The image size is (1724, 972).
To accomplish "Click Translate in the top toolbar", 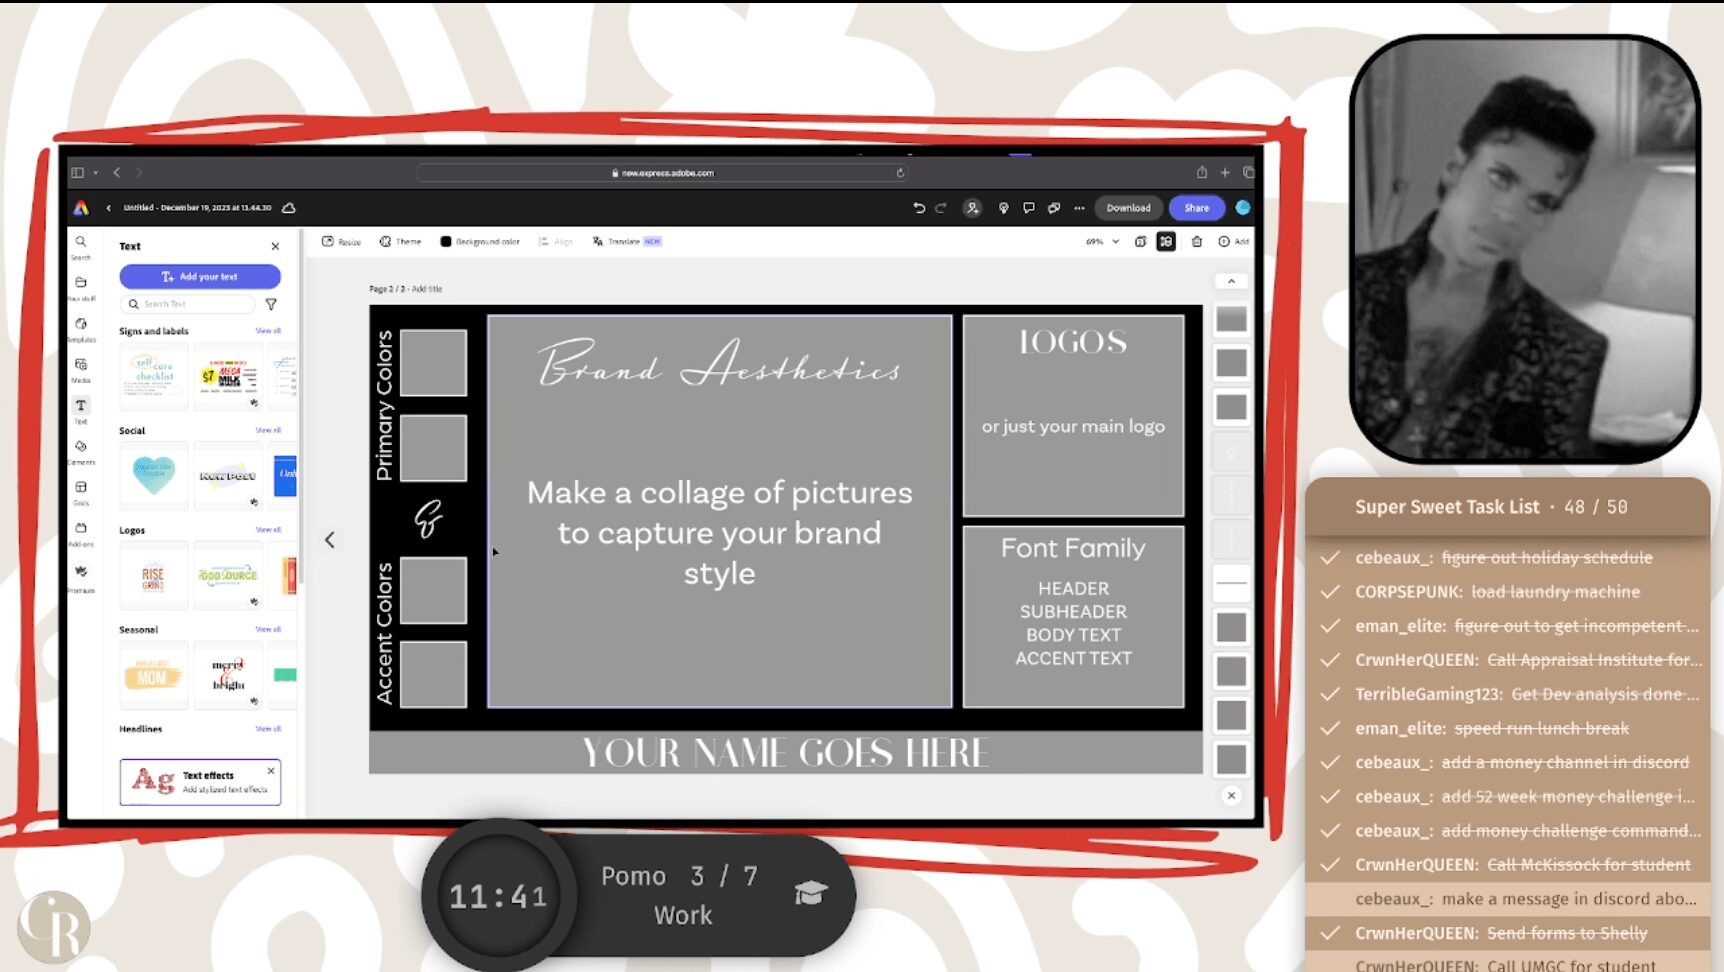I will click(x=626, y=242).
